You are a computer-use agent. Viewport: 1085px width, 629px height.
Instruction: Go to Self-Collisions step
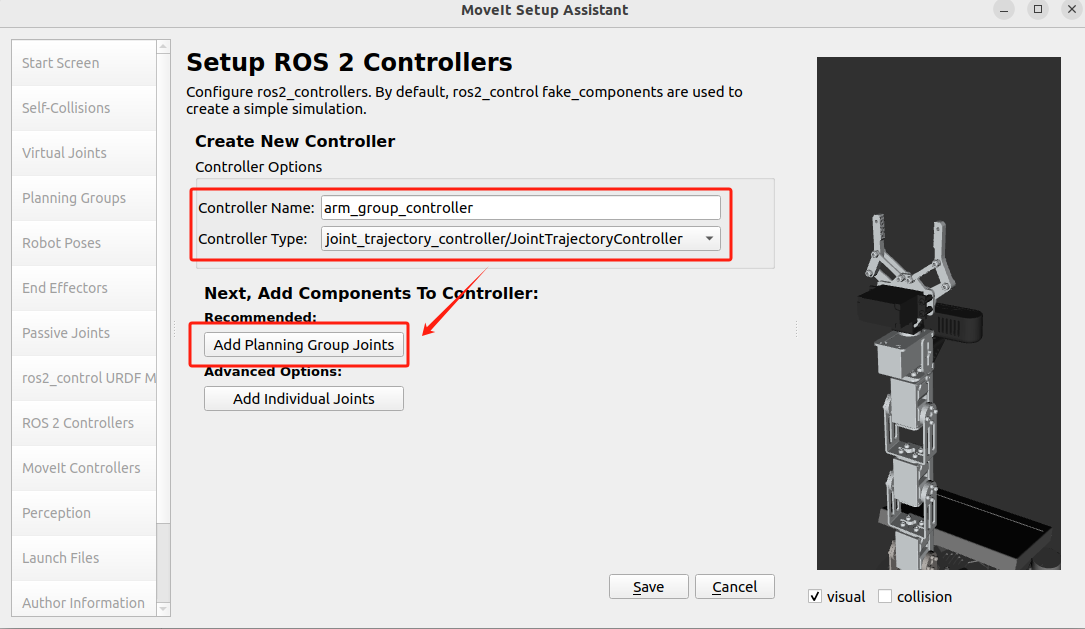point(84,108)
